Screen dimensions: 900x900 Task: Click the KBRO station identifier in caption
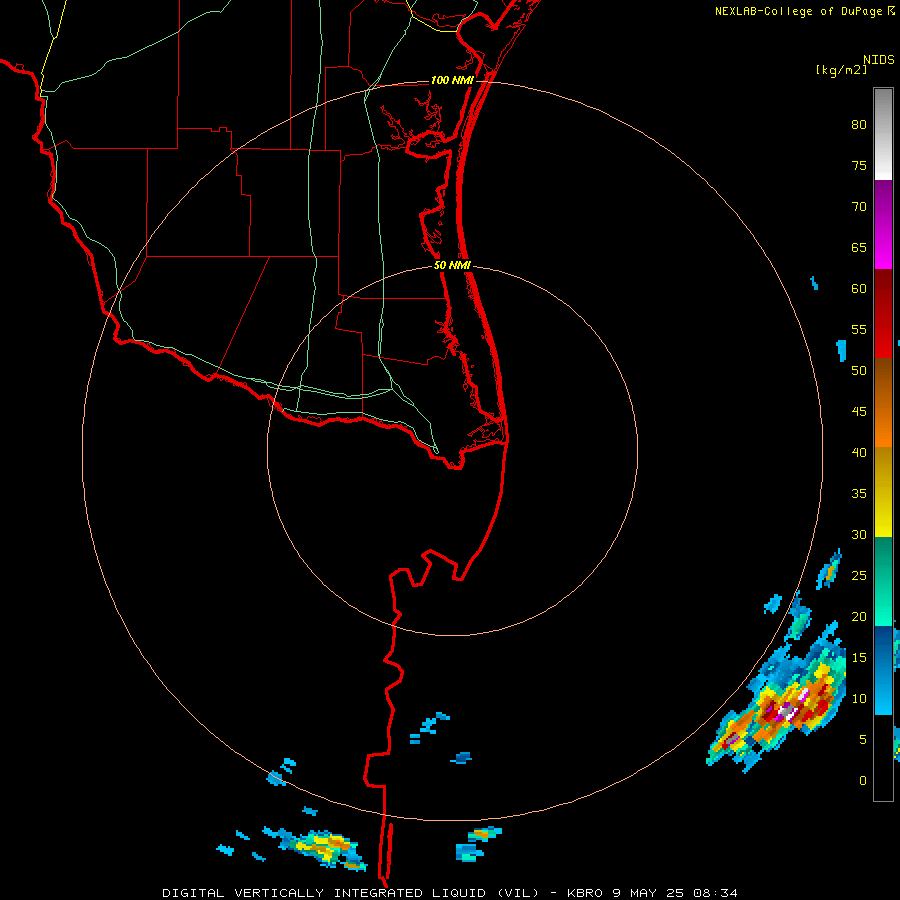coord(585,893)
